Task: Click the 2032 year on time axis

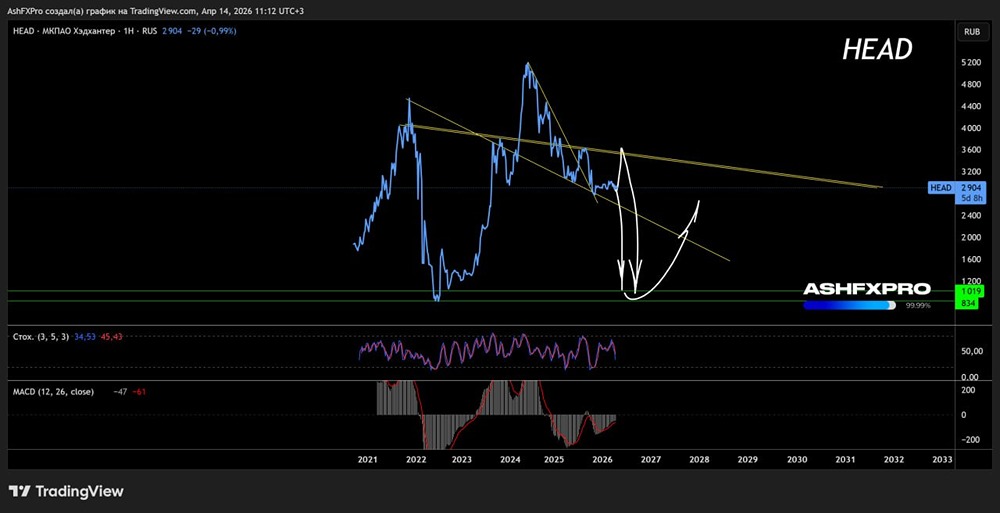Action: 893,459
